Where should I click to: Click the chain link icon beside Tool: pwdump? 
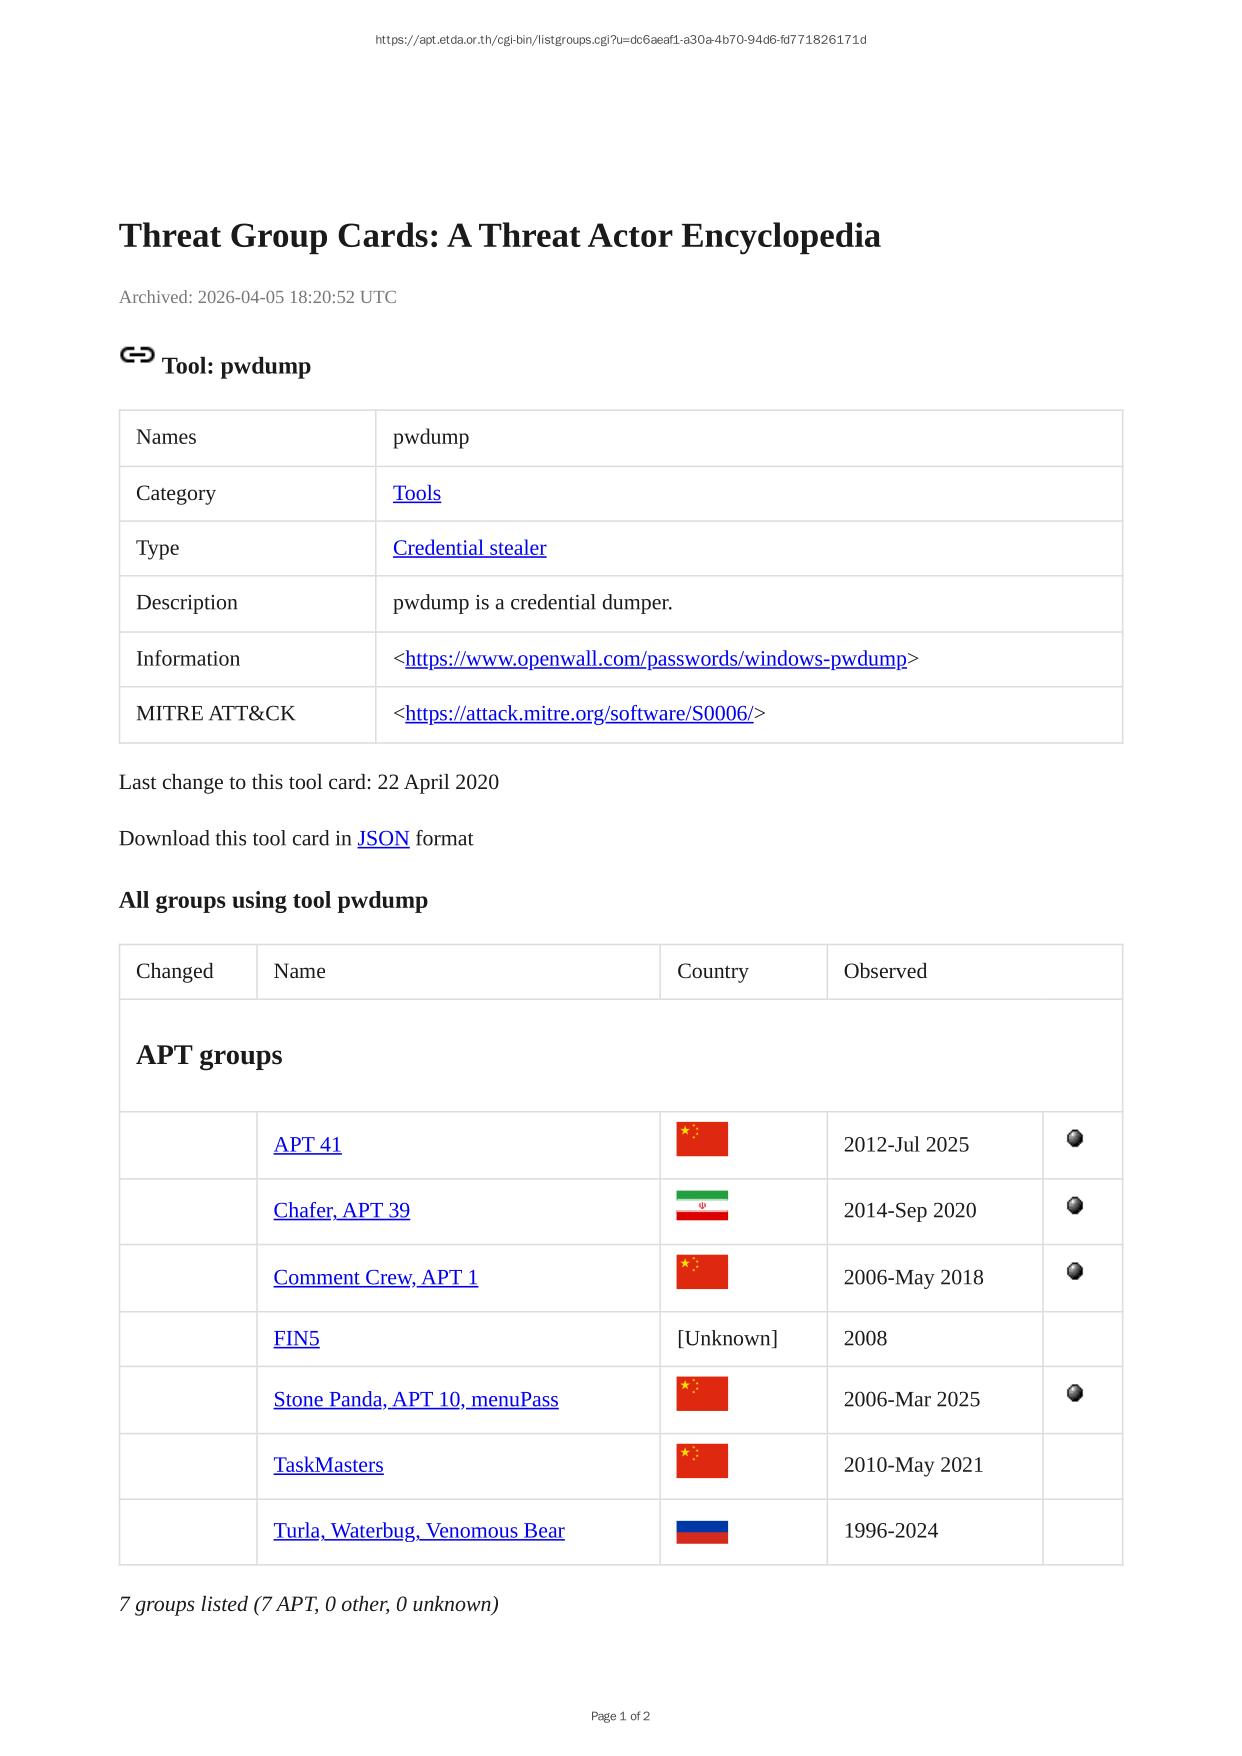(137, 355)
